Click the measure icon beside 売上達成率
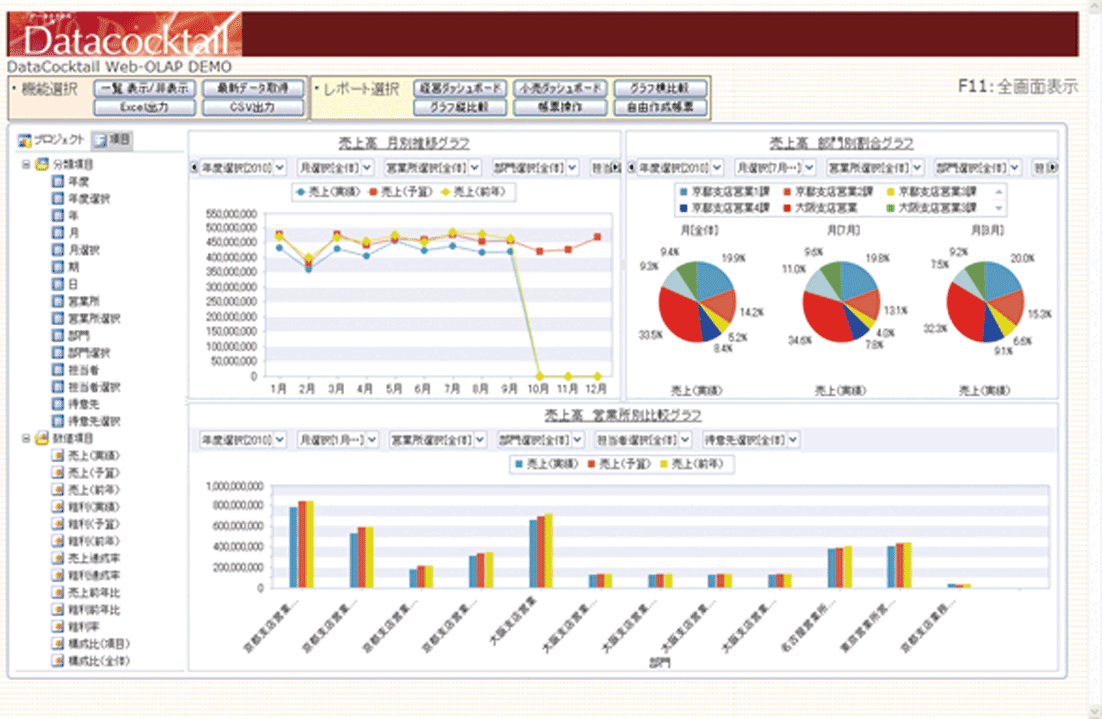 point(58,558)
